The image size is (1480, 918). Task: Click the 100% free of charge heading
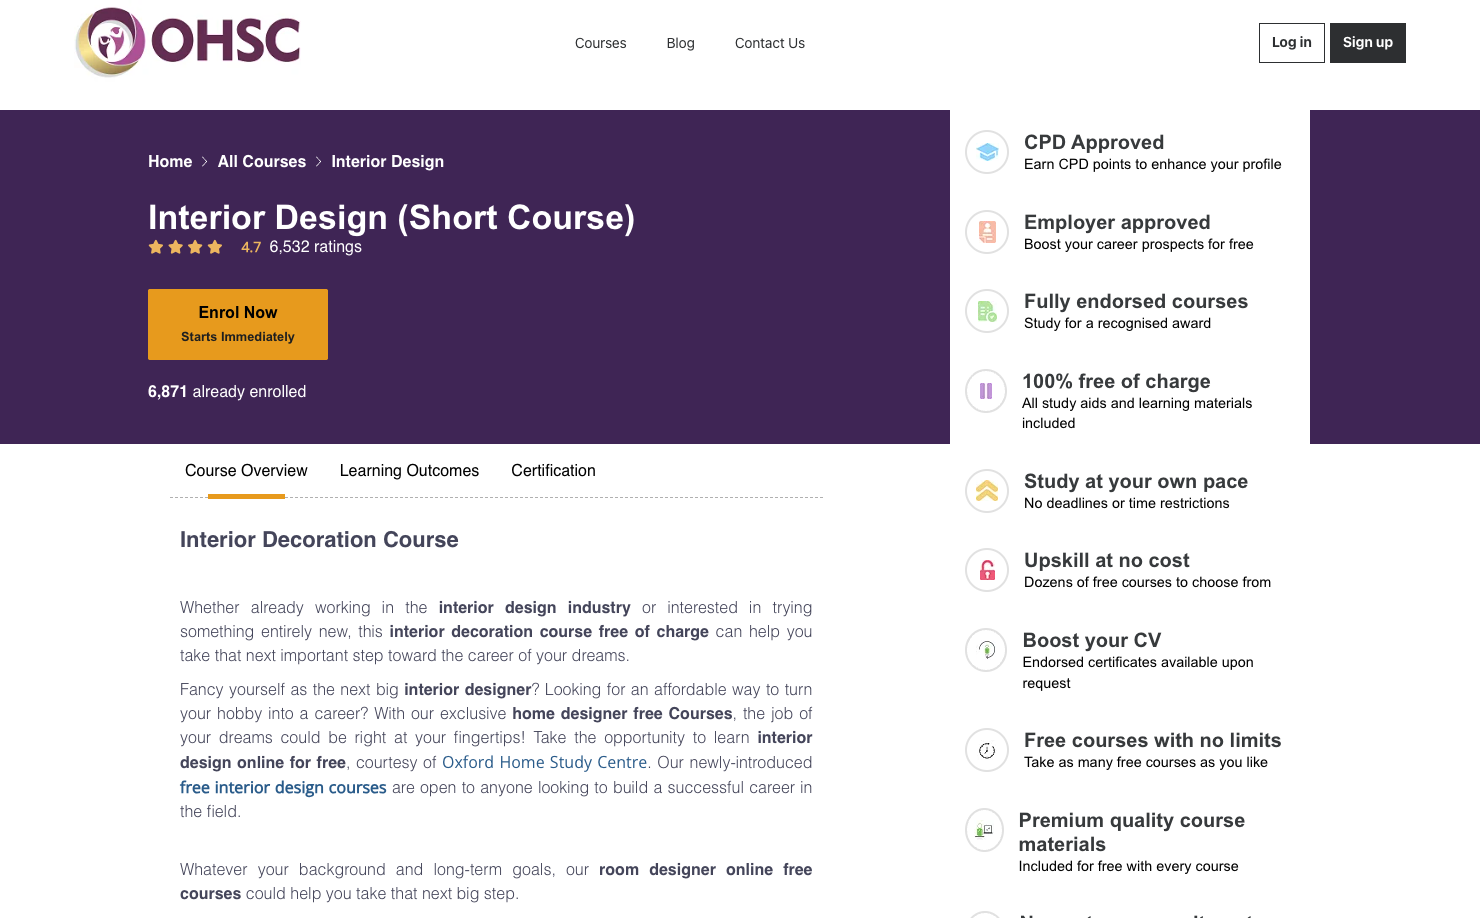[x=1116, y=381]
